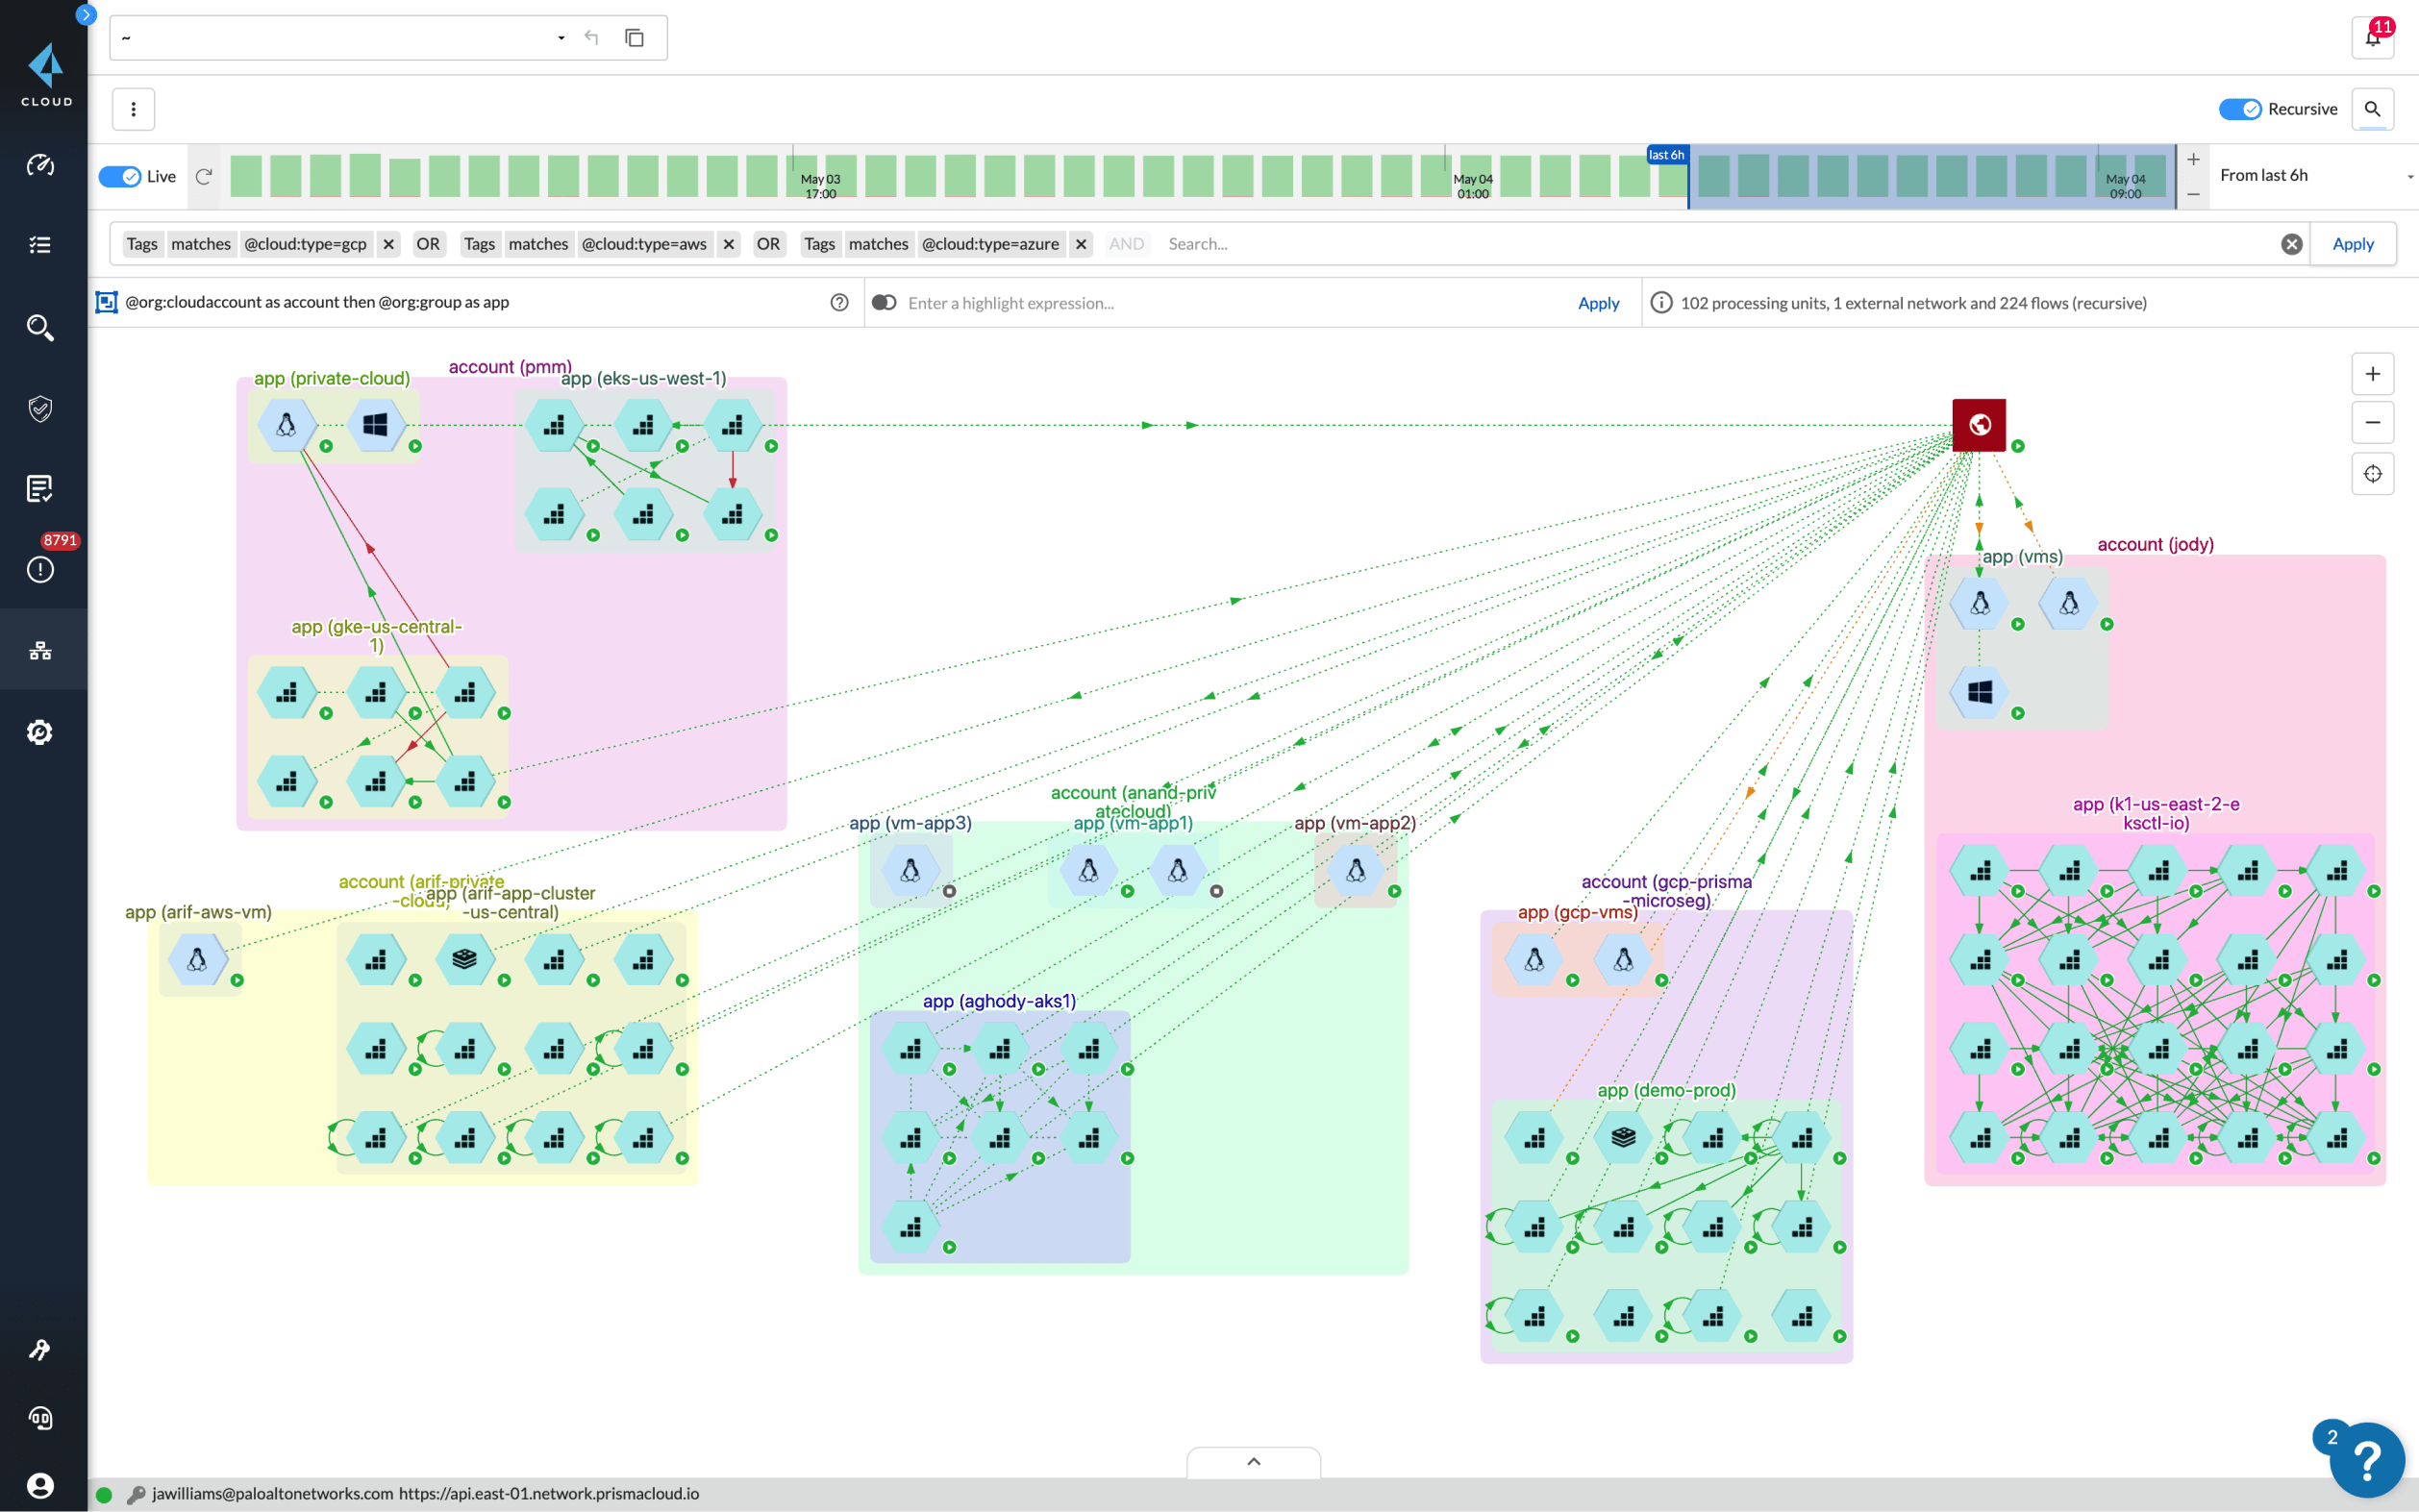This screenshot has width=2419, height=1512.
Task: Open the dashboard gauge icon in sidebar
Action: coord(40,166)
